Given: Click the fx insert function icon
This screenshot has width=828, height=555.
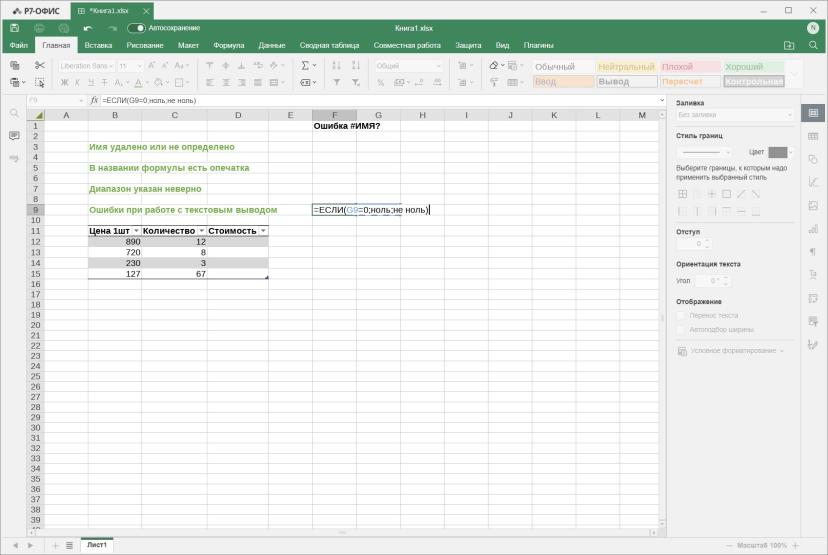Looking at the screenshot, I should [94, 100].
